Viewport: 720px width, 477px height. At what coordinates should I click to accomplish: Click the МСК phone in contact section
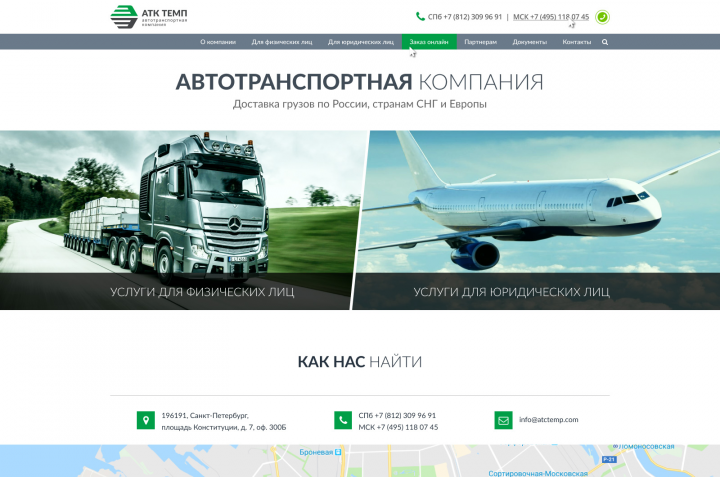point(398,427)
